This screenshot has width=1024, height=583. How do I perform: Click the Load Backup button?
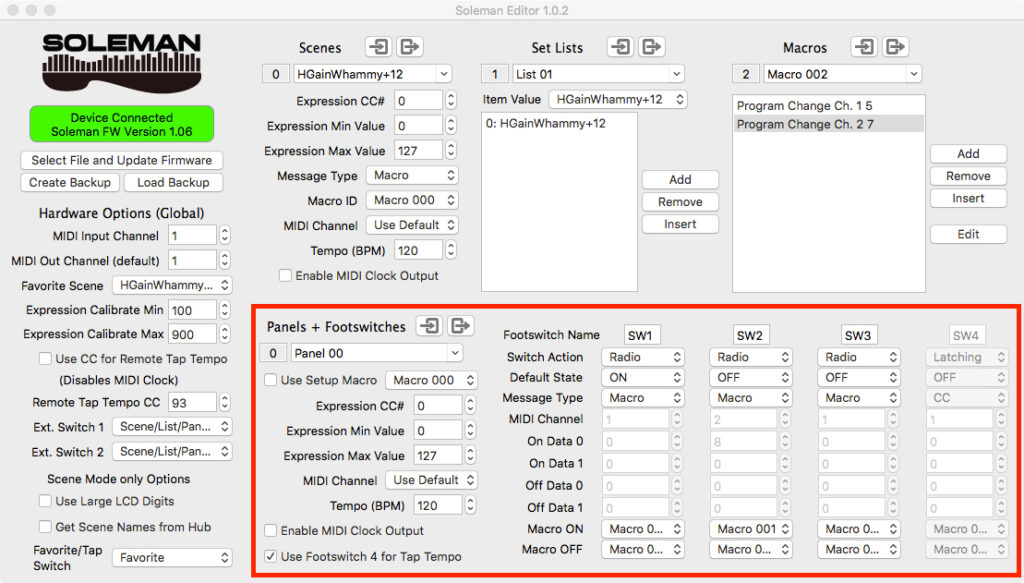173,183
